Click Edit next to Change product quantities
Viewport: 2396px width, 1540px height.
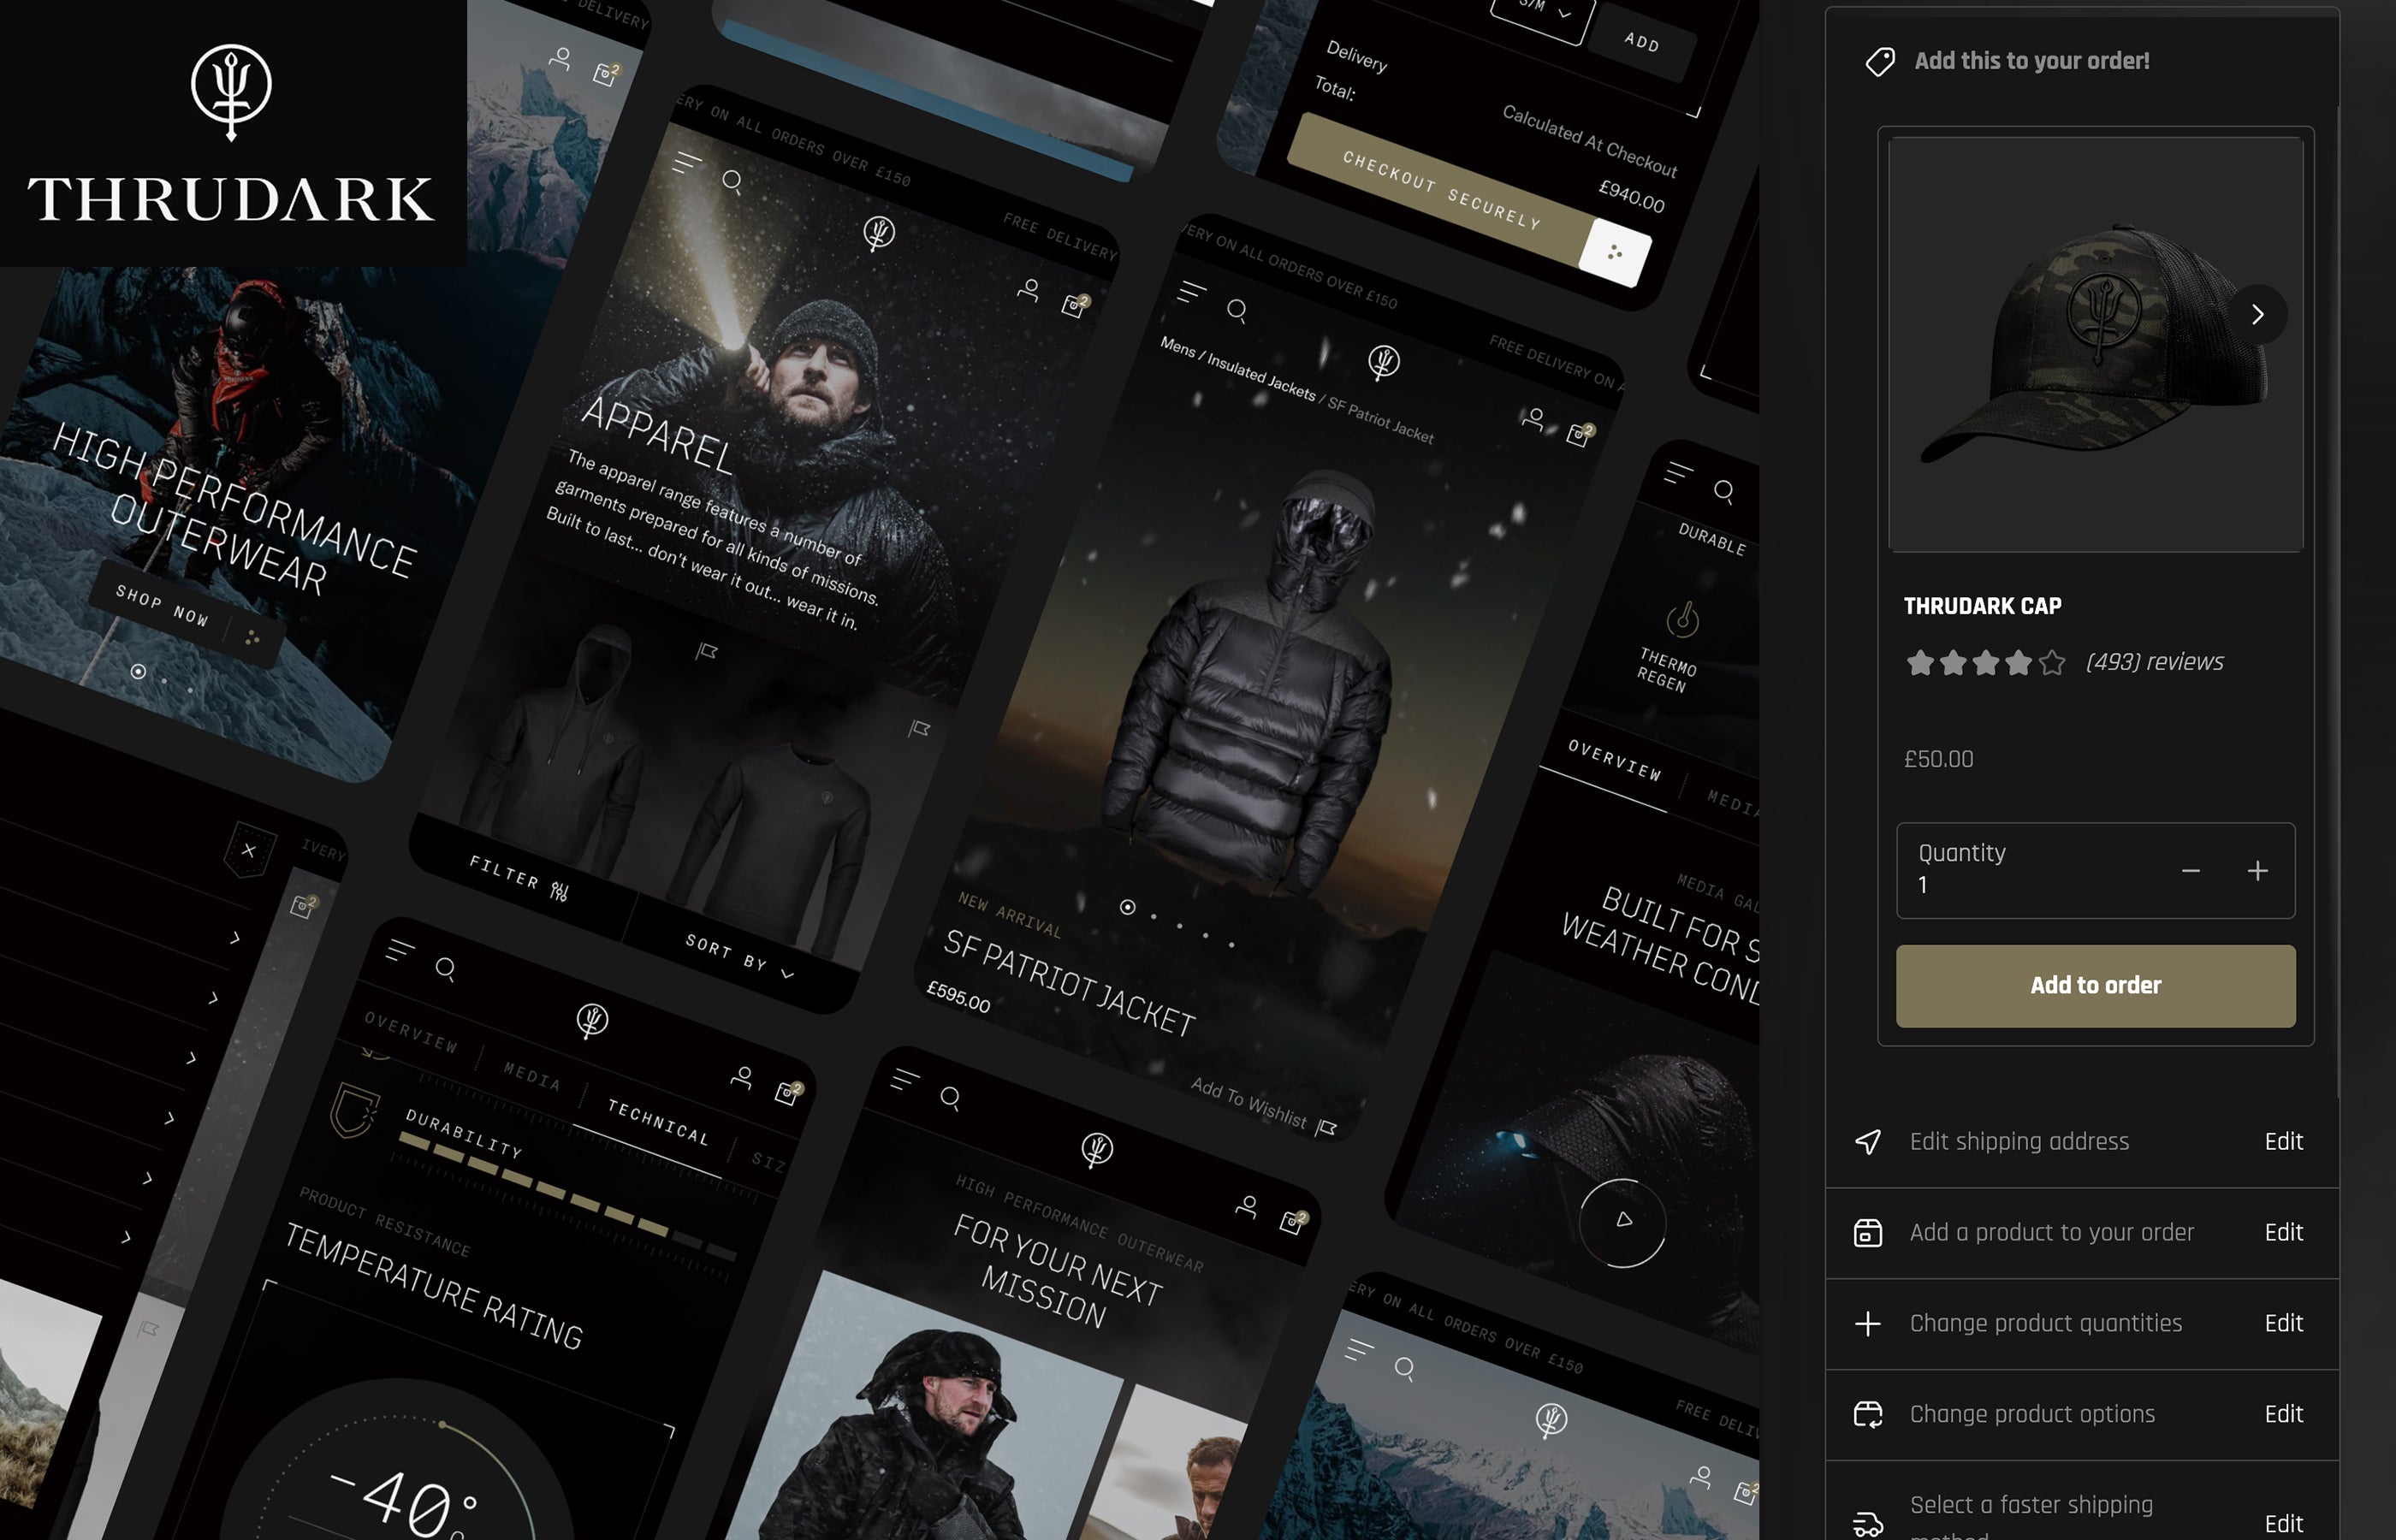[2283, 1324]
